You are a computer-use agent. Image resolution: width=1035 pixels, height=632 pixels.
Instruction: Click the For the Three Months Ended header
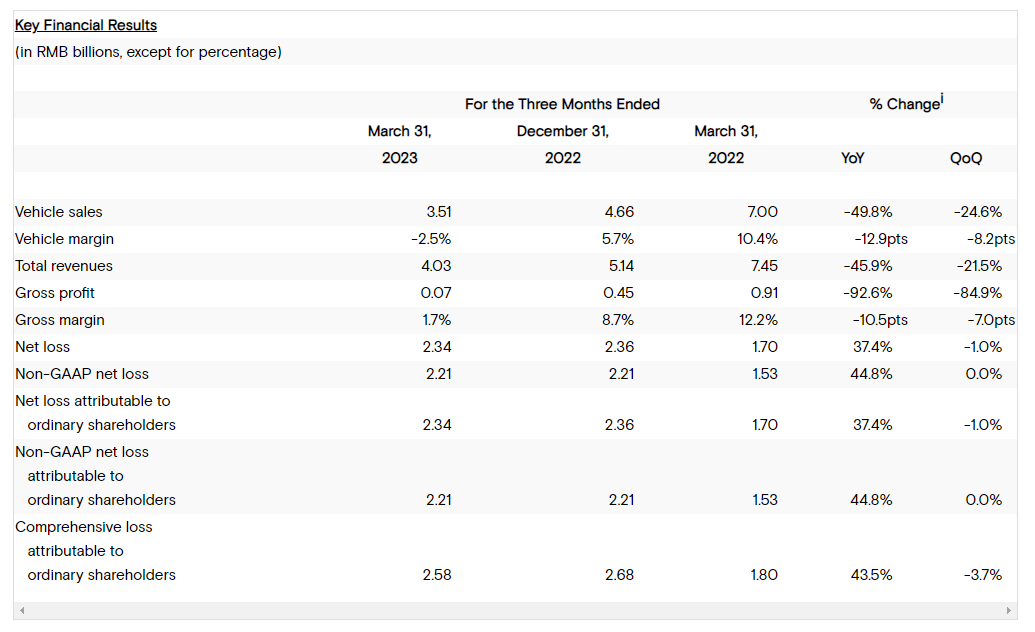[x=562, y=104]
